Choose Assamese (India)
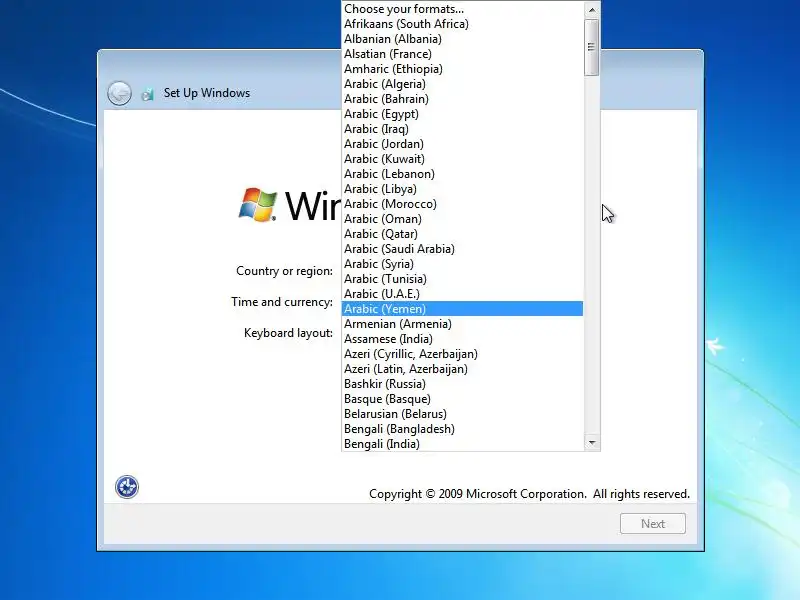 [462, 339]
